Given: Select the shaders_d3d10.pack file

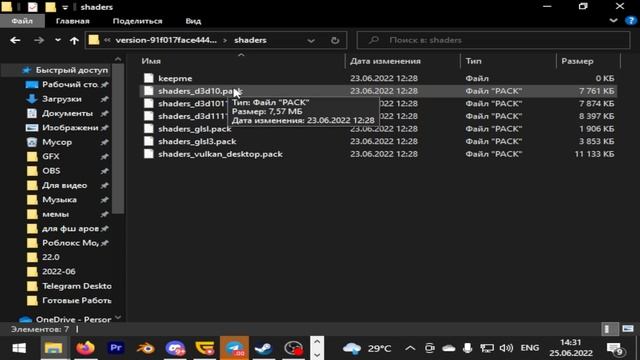Looking at the screenshot, I should 200,91.
